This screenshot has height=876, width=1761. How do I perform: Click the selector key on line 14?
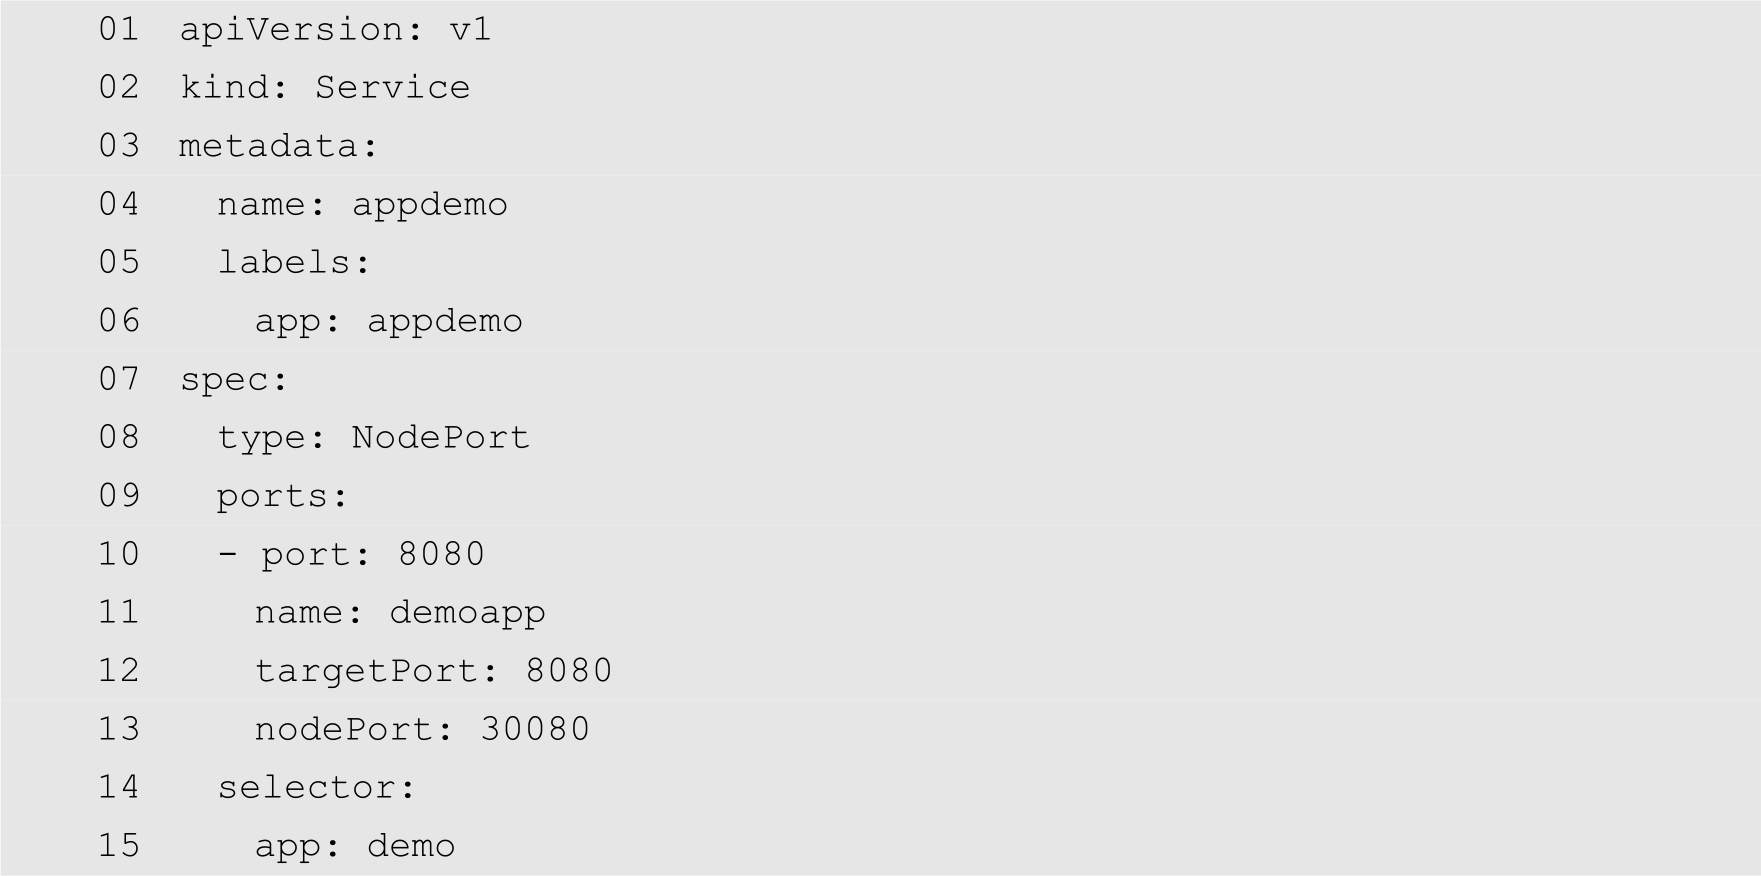306,787
